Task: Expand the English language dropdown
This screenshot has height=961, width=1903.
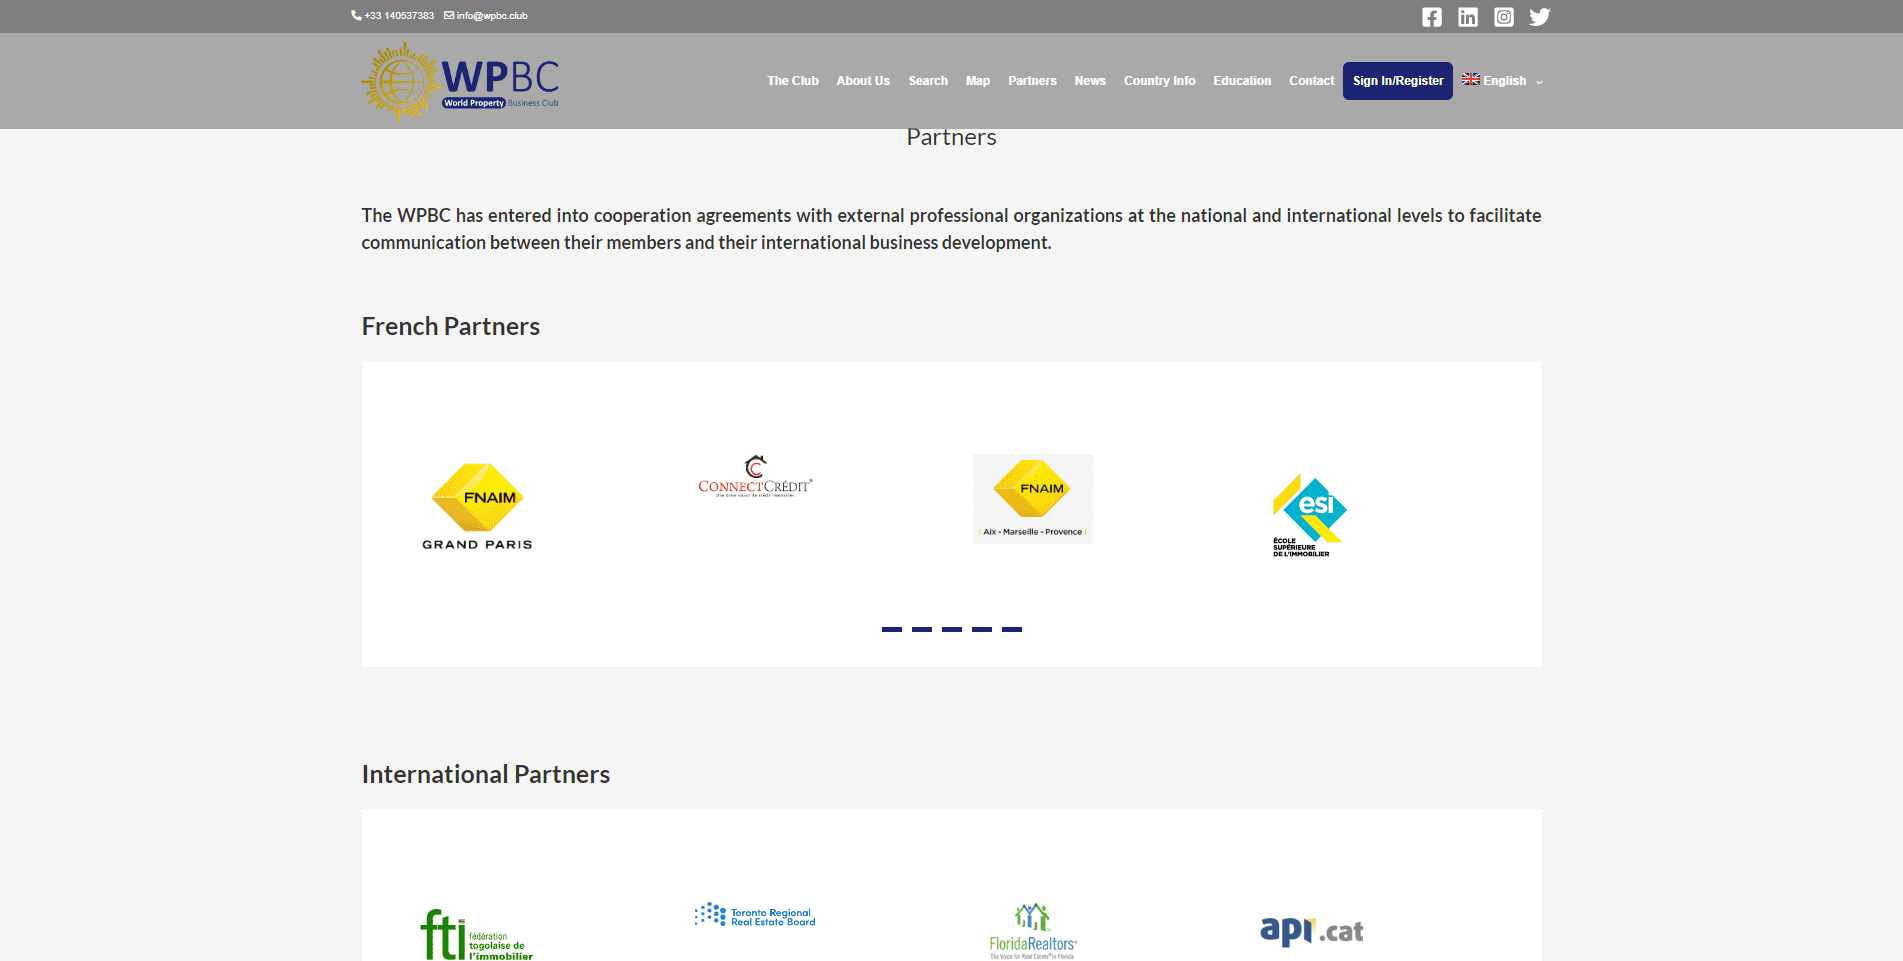Action: 1502,81
